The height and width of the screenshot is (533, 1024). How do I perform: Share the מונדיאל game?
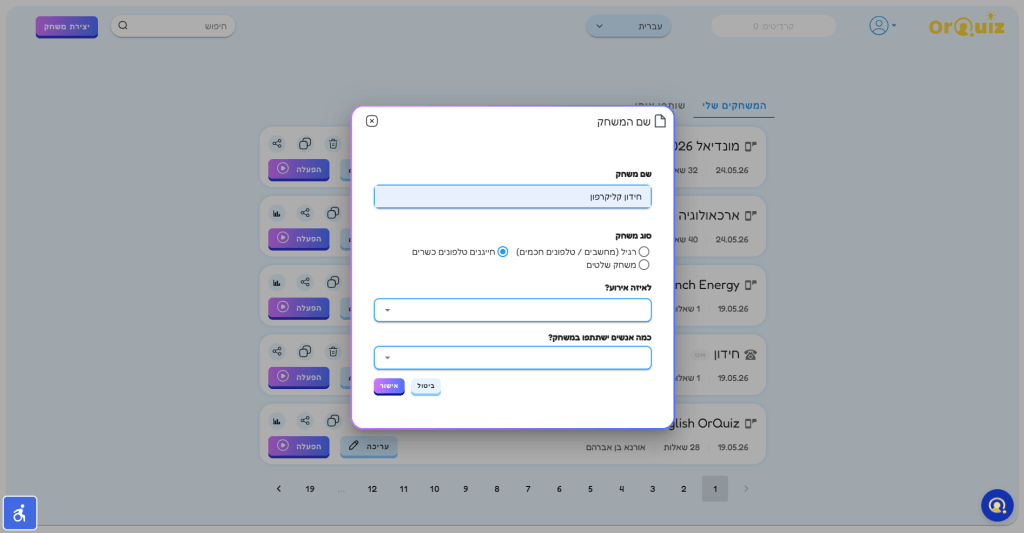[x=277, y=144]
